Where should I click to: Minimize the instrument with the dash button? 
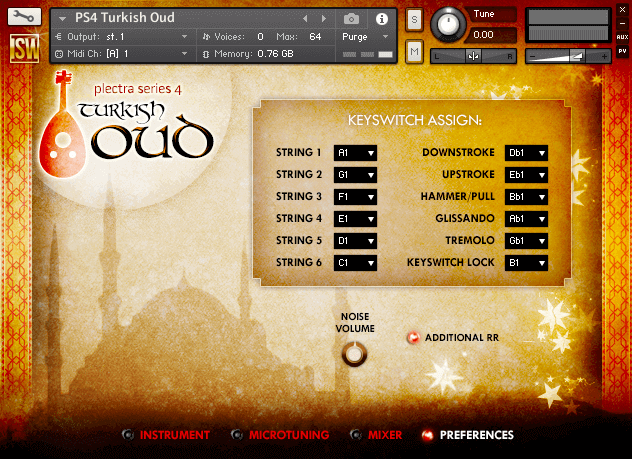click(622, 24)
